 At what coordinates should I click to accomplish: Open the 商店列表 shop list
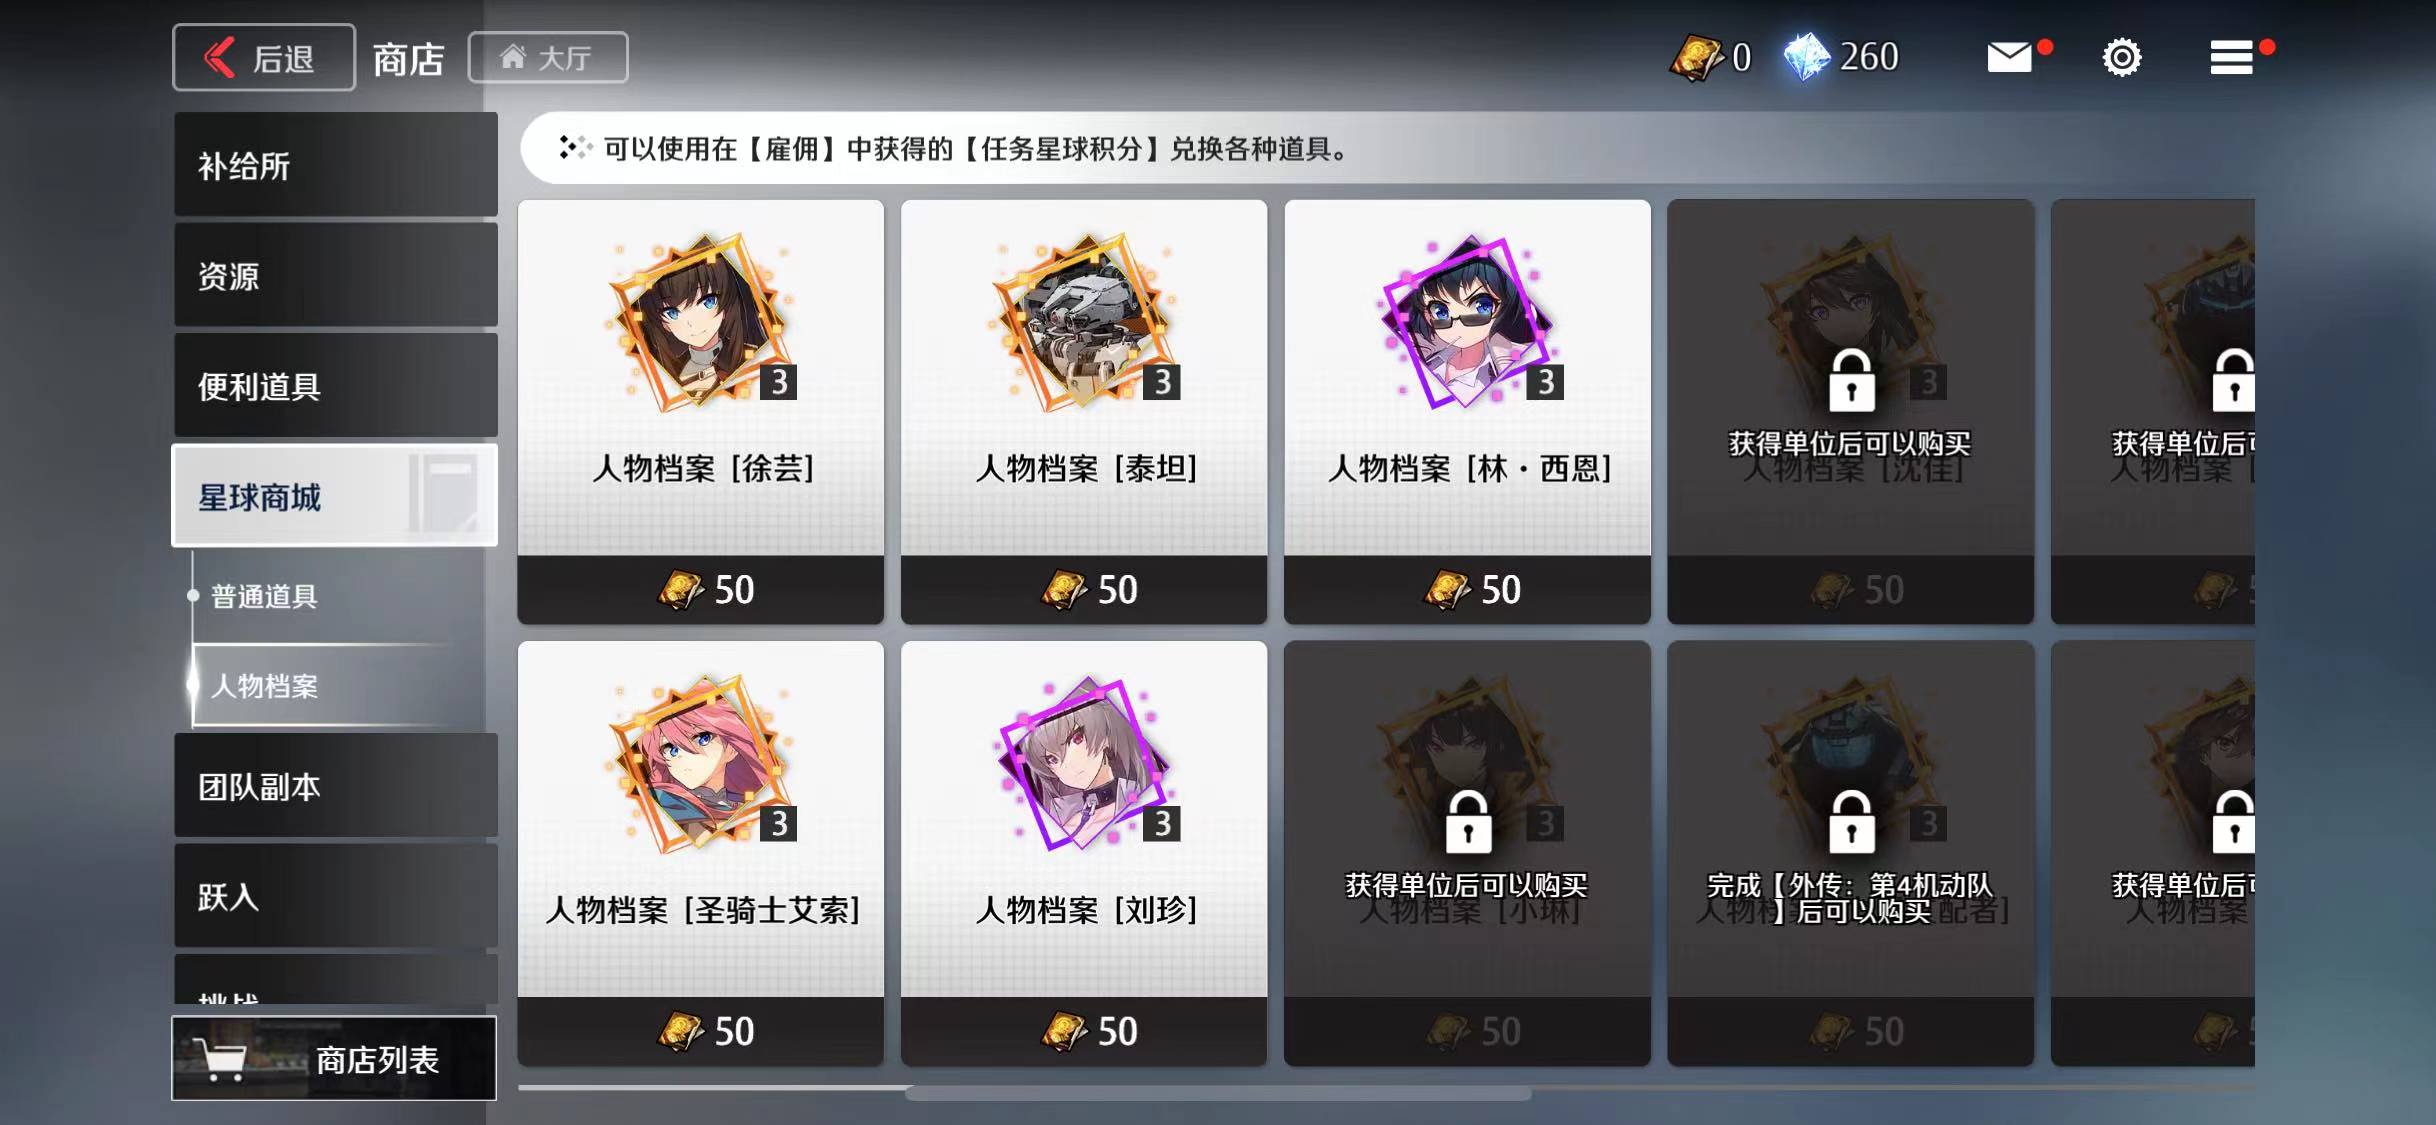334,1058
